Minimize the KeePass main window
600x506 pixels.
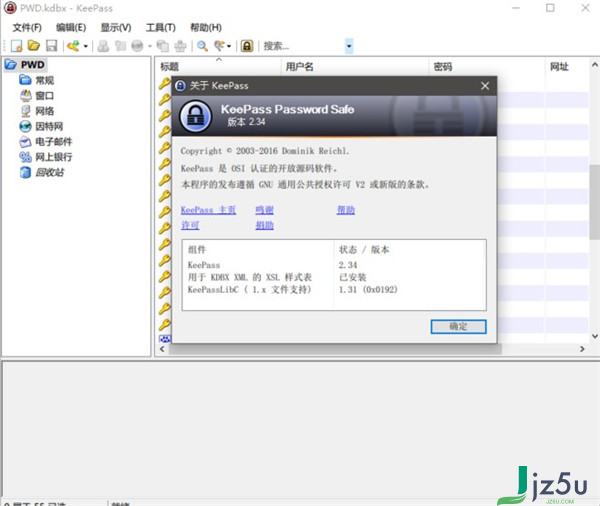click(515, 8)
